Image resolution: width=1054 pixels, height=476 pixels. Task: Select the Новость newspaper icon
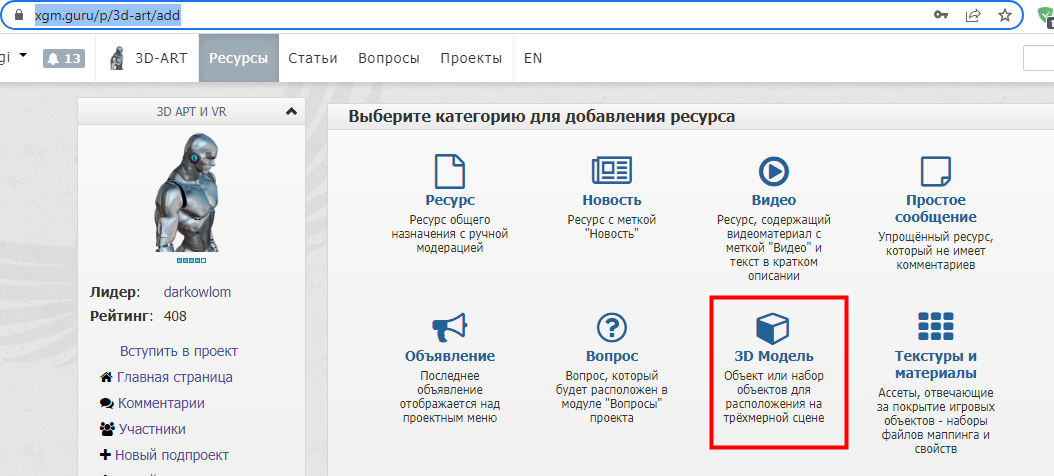pyautogui.click(x=612, y=171)
